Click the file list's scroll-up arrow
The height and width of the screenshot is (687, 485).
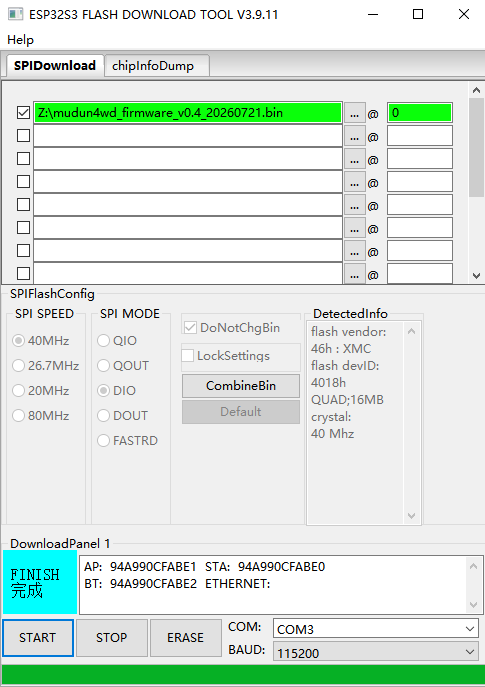coord(477,90)
